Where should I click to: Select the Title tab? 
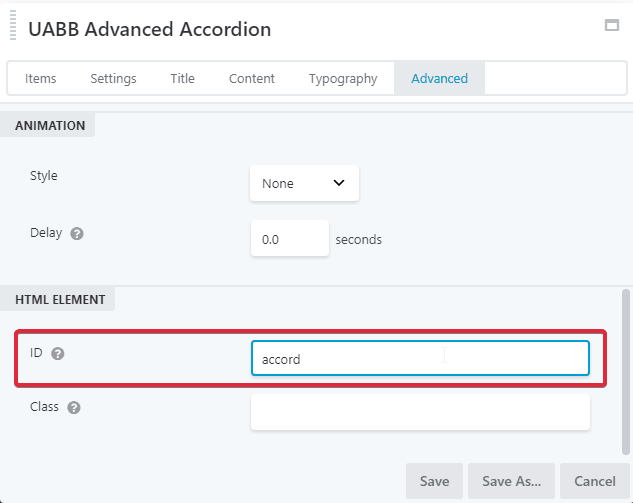pyautogui.click(x=182, y=79)
